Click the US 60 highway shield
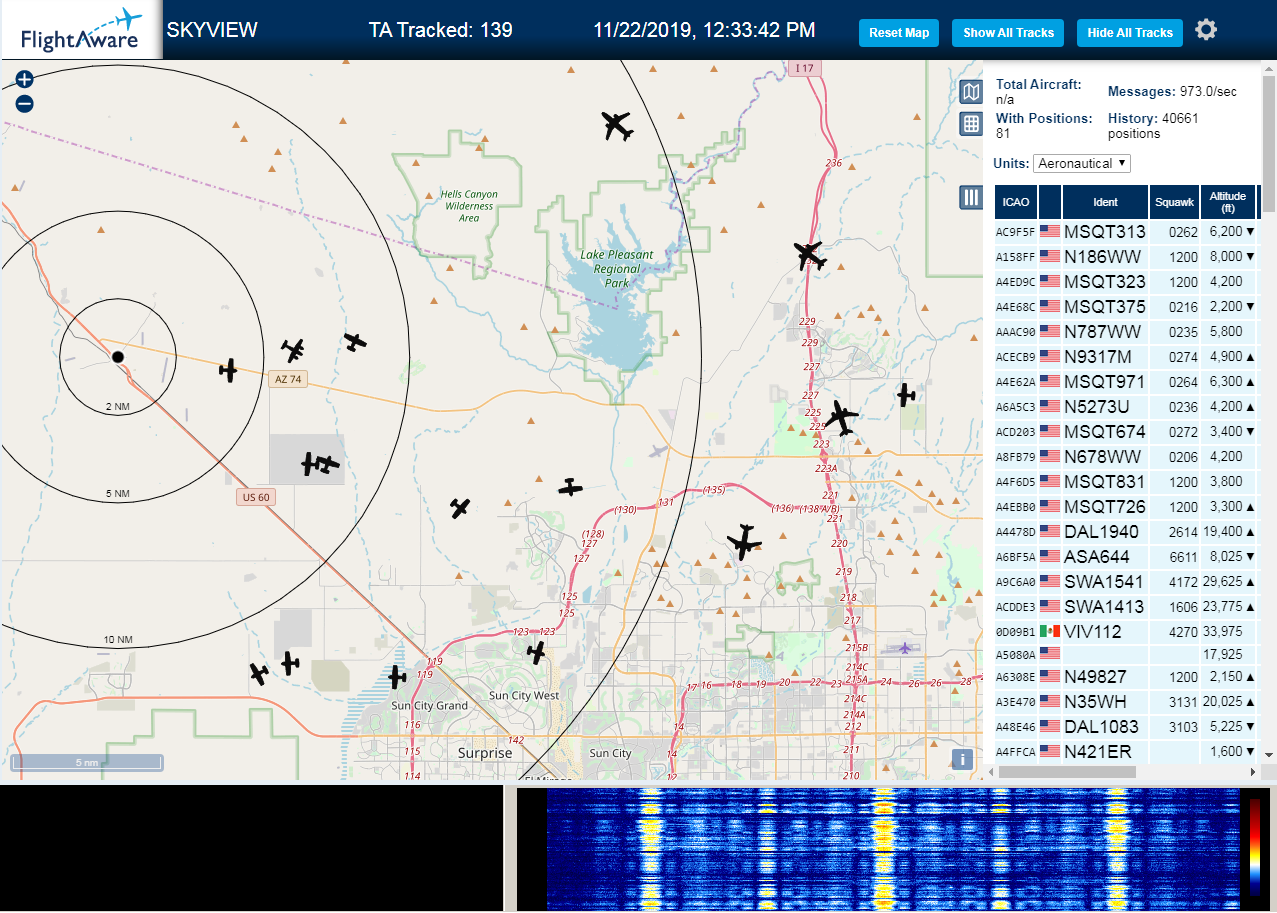The width and height of the screenshot is (1277, 913). pyautogui.click(x=257, y=497)
